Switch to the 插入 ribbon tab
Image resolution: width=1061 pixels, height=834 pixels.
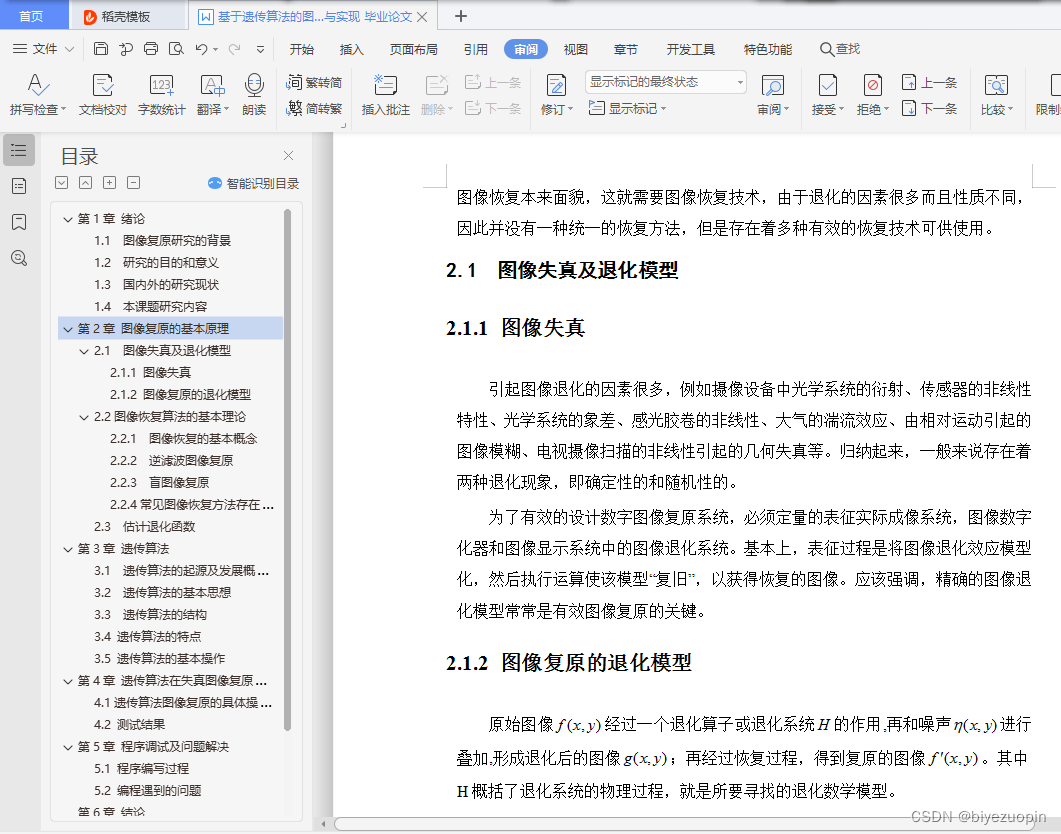[351, 49]
